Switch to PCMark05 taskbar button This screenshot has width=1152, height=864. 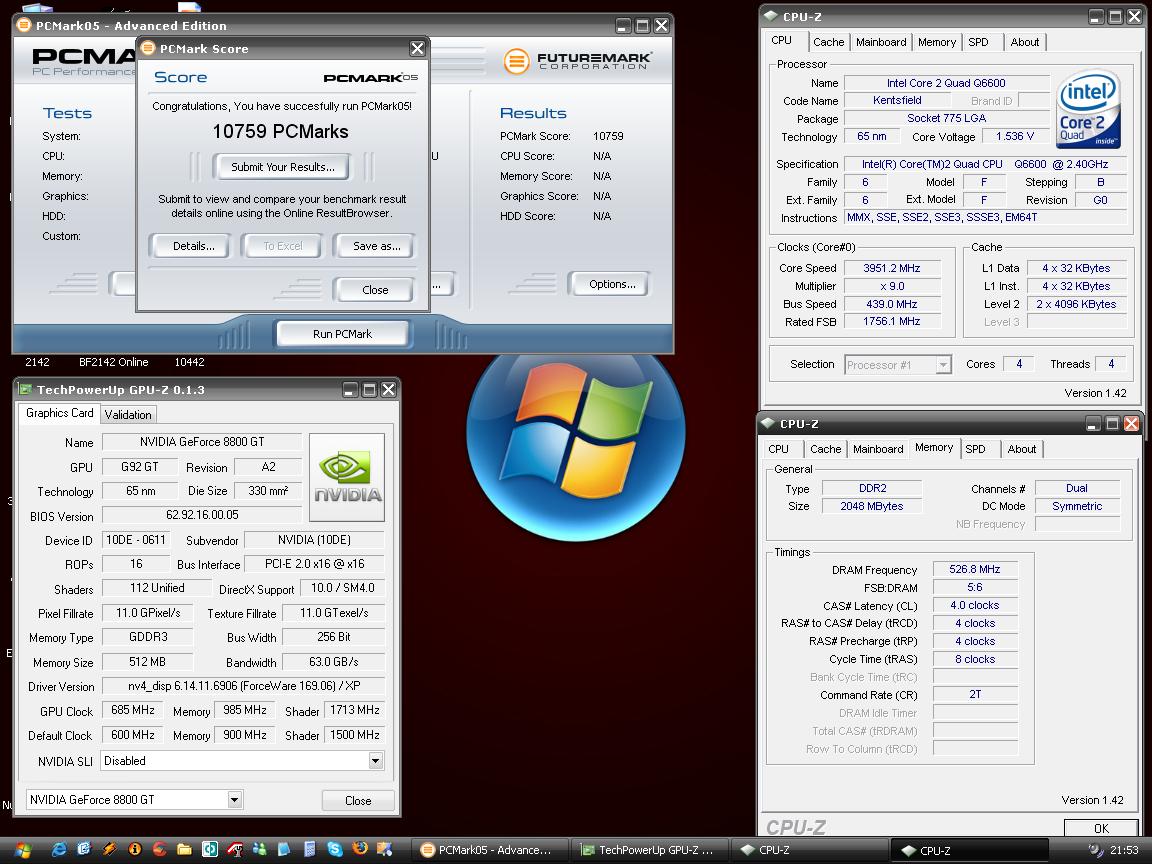pos(489,850)
